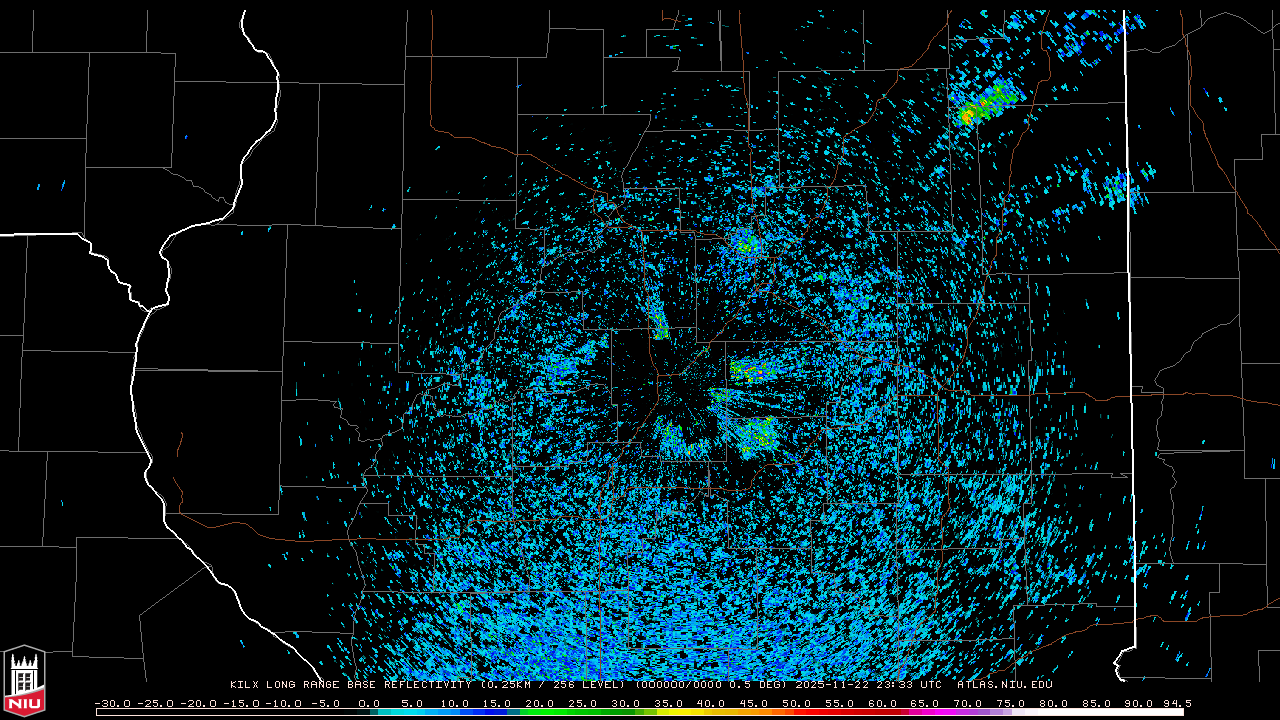This screenshot has height=720, width=1280.
Task: Click the 75.0 label on the color scale
Action: pos(1010,703)
